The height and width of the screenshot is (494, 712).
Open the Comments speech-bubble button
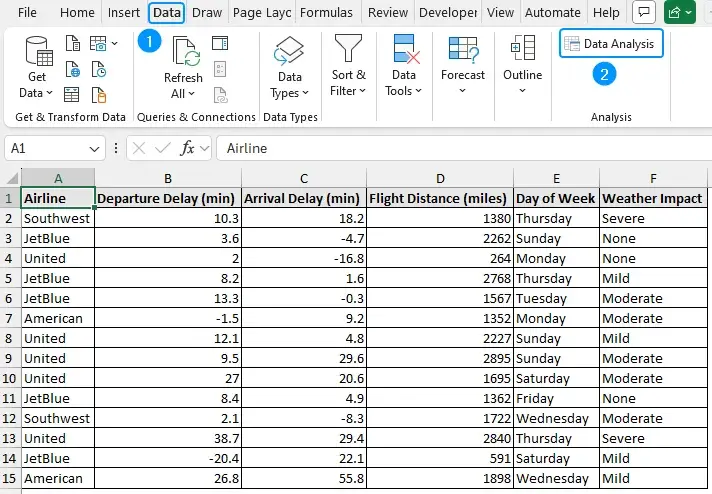(x=643, y=12)
